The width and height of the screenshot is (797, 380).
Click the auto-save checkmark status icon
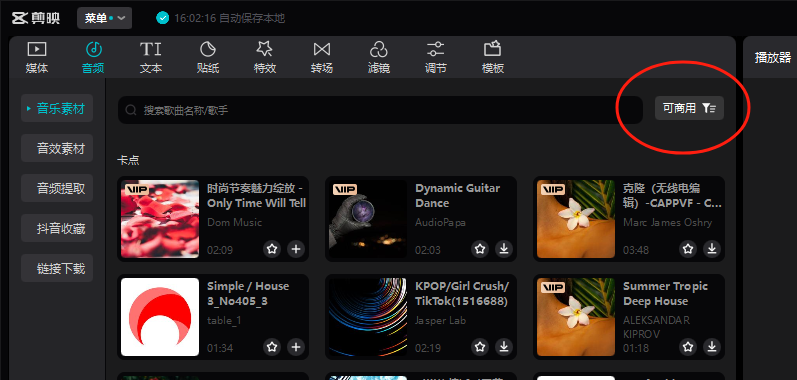tap(163, 18)
